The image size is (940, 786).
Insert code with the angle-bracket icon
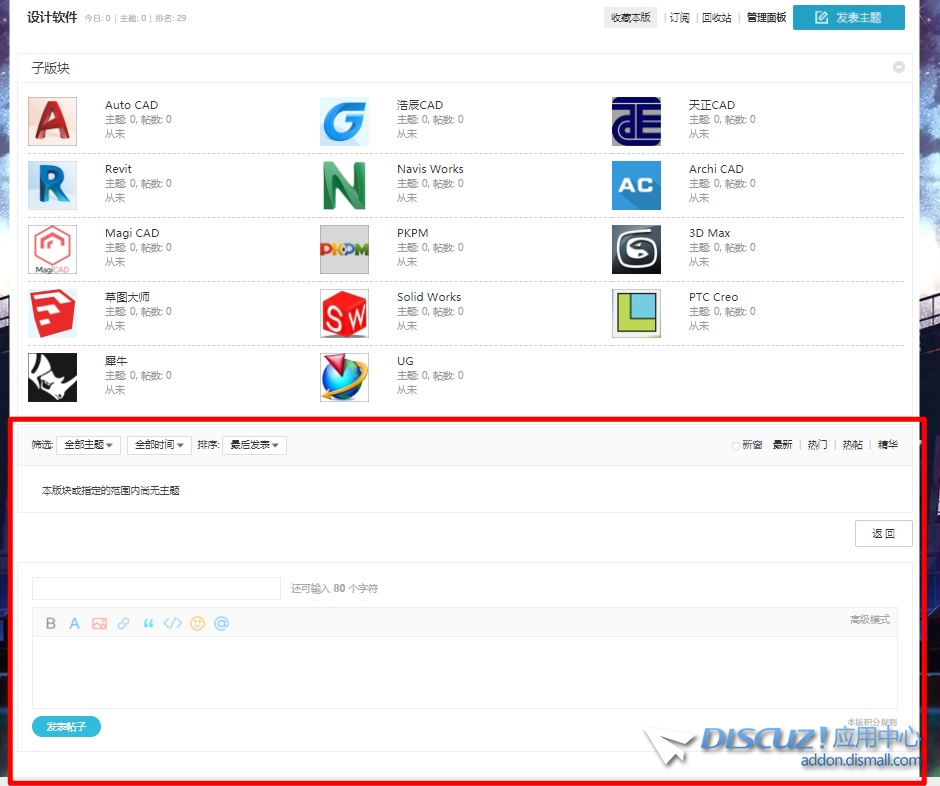173,624
